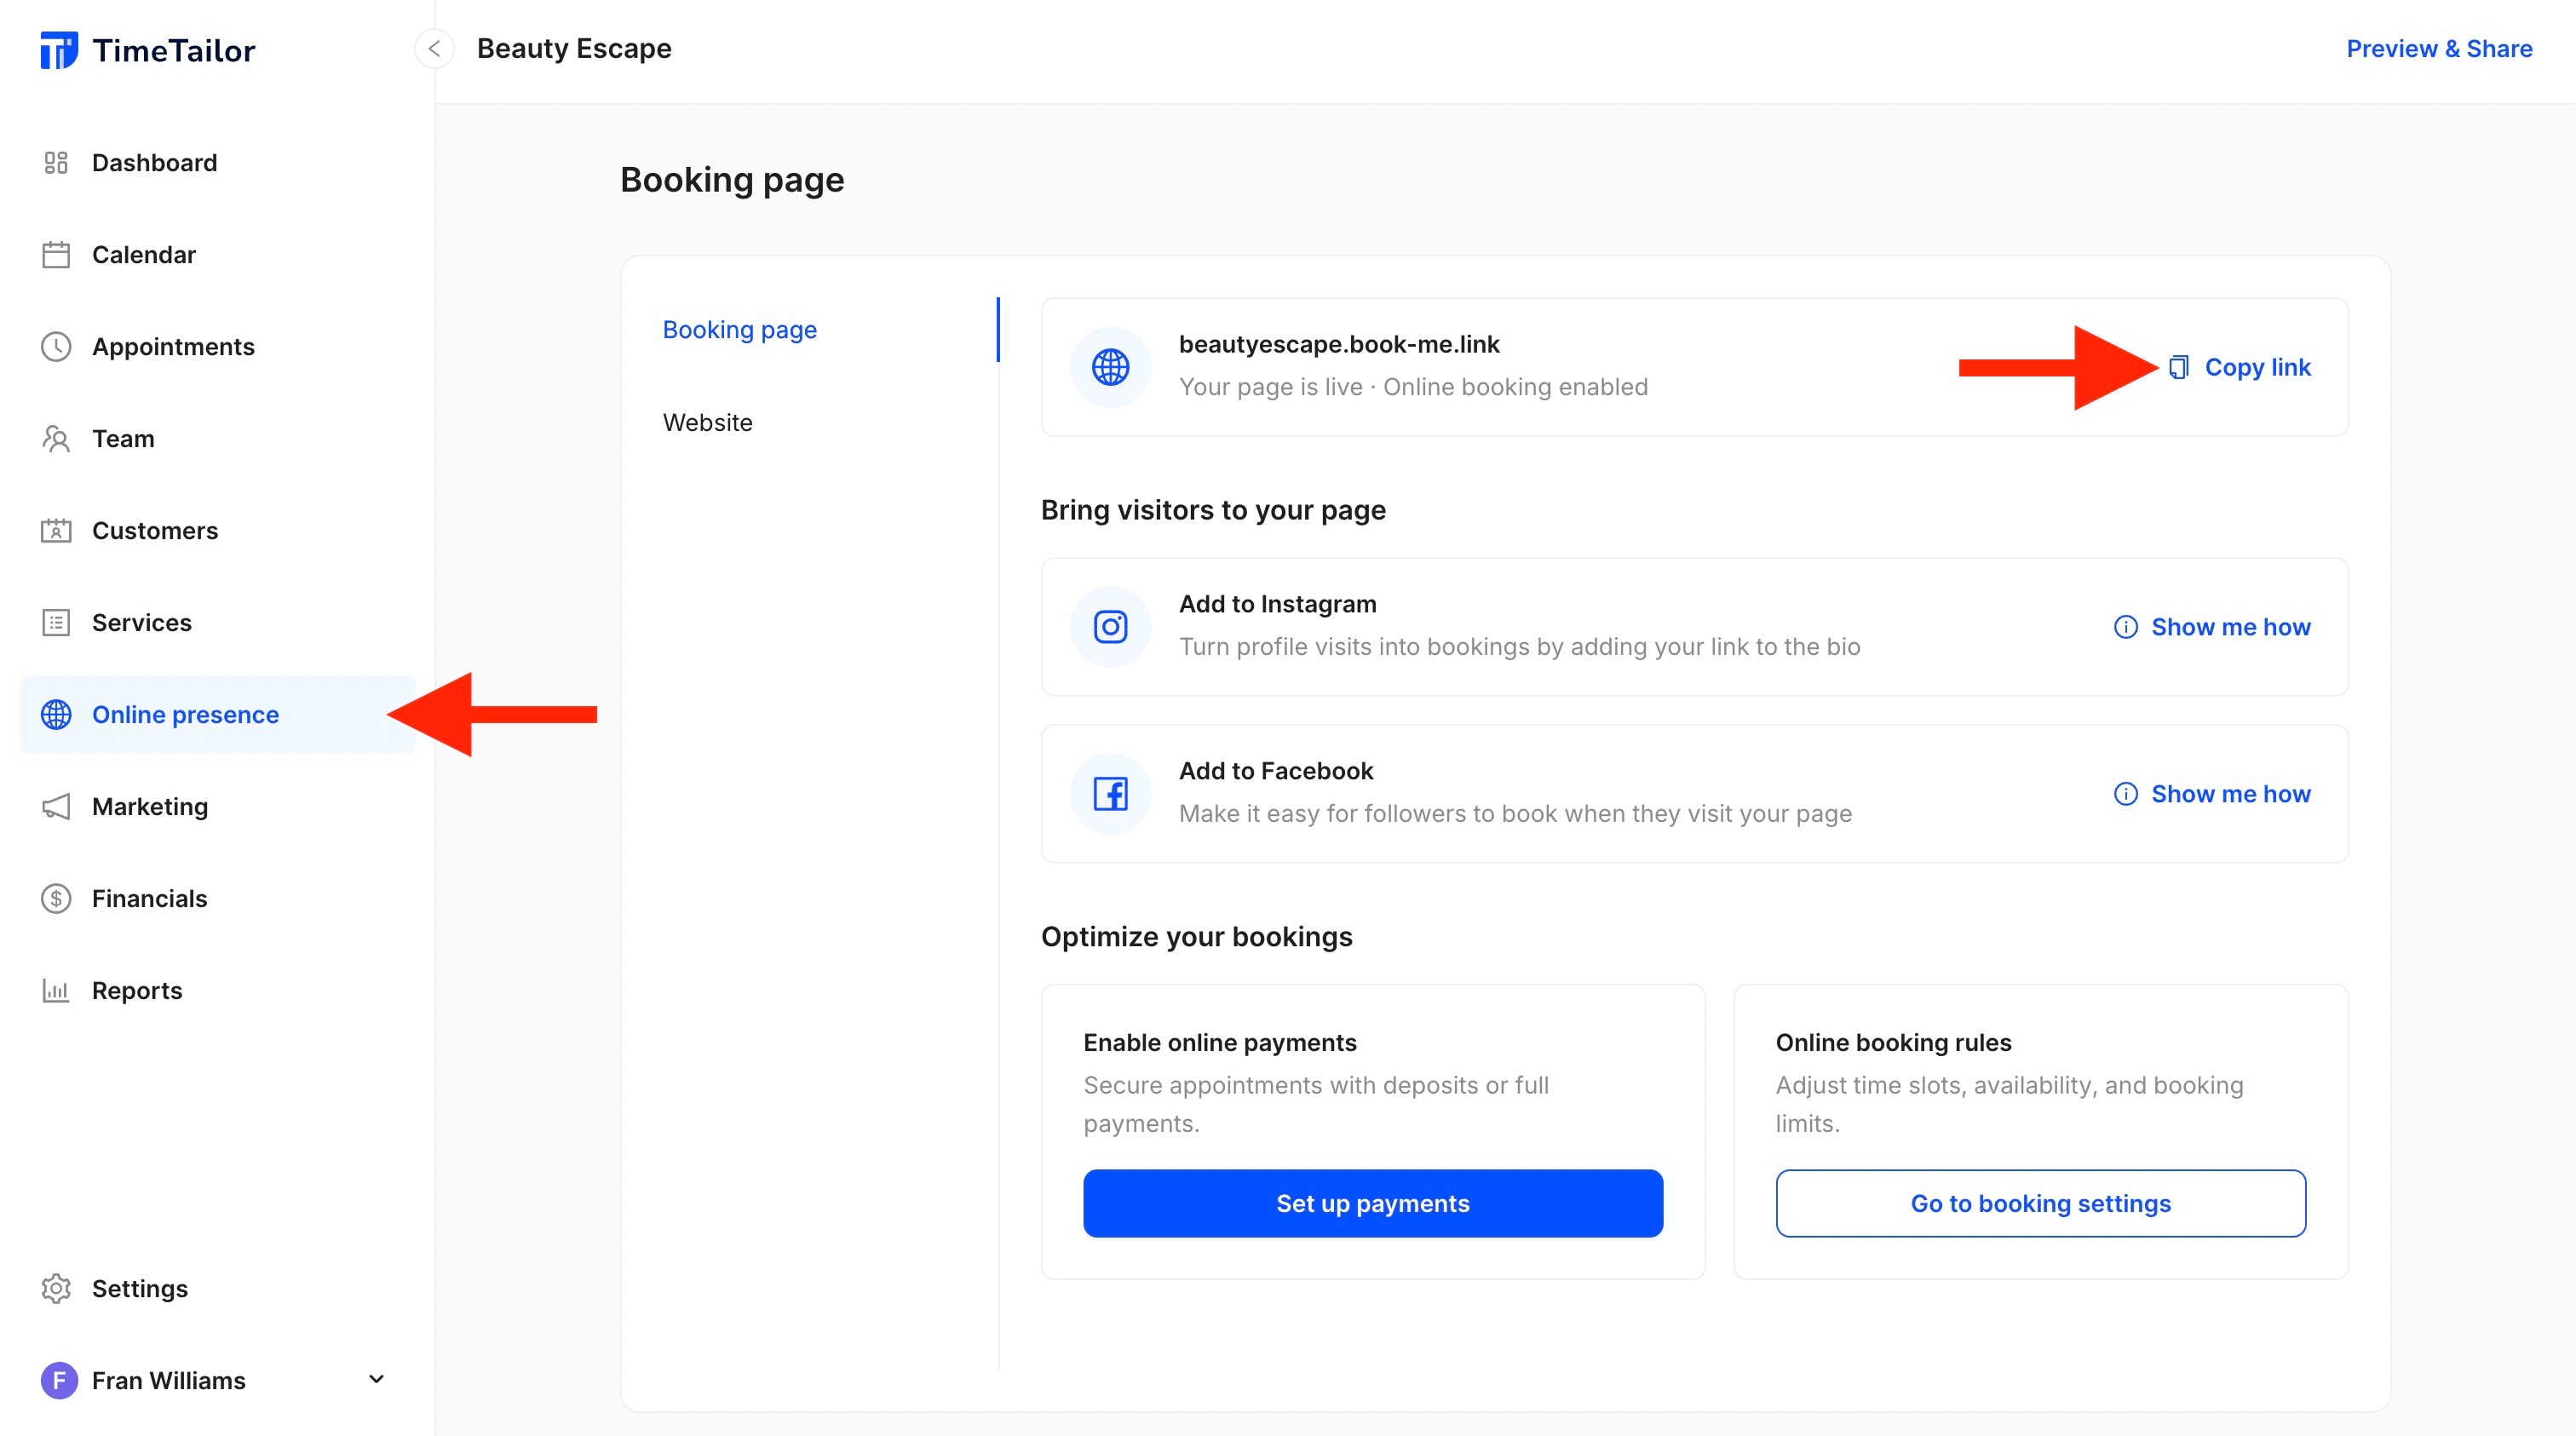Click the Financials dollar icon
The width and height of the screenshot is (2576, 1436).
[56, 899]
